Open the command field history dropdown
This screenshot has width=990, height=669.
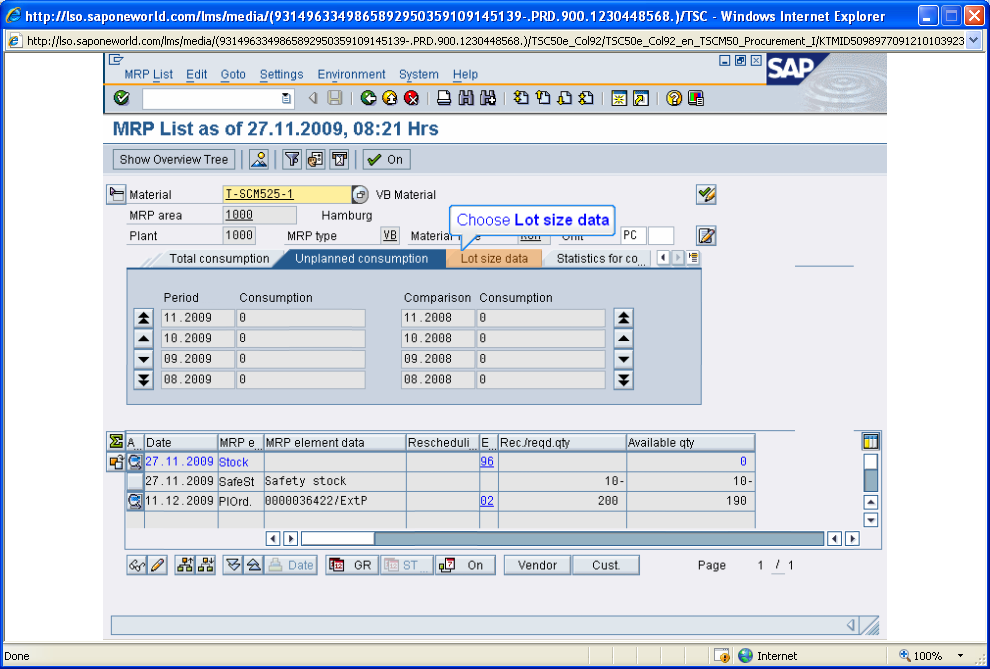click(x=286, y=98)
